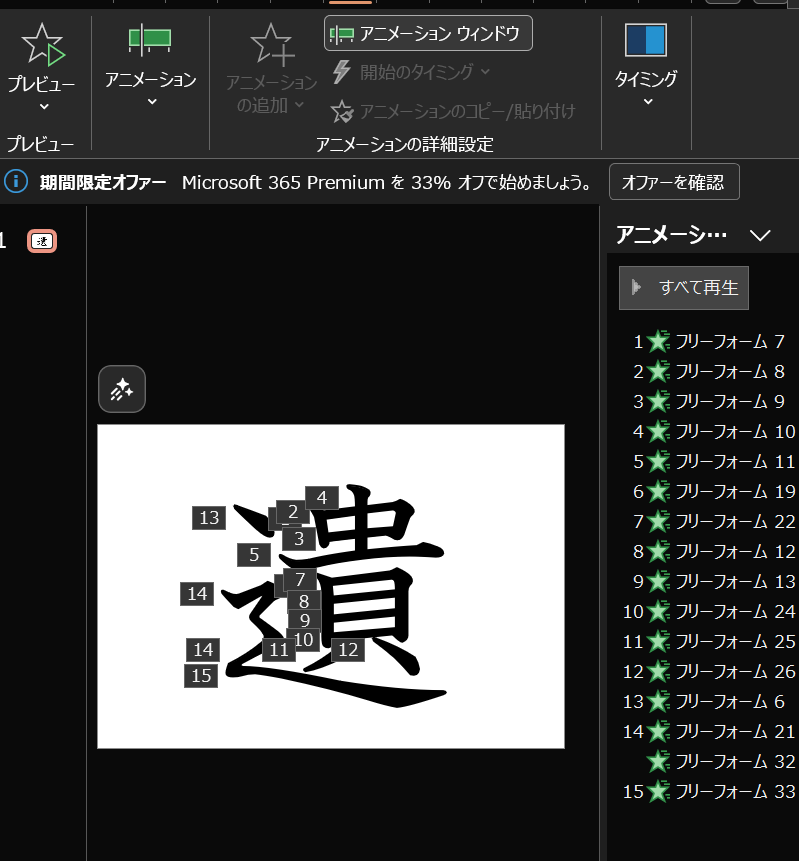Viewport: 799px width, 861px height.
Task: Click the star icon beside フリーフォーム 6
Action: [658, 702]
